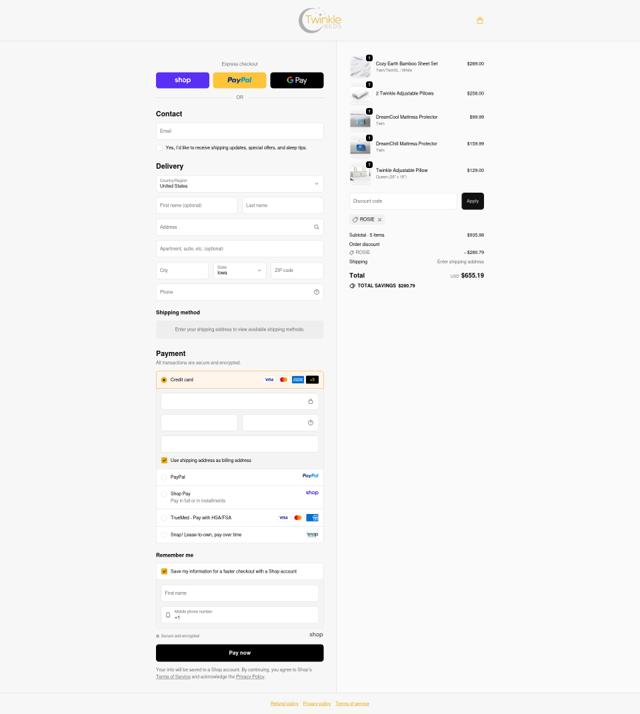The image size is (640, 714).
Task: Uncheck use shipping address as billing
Action: click(164, 460)
